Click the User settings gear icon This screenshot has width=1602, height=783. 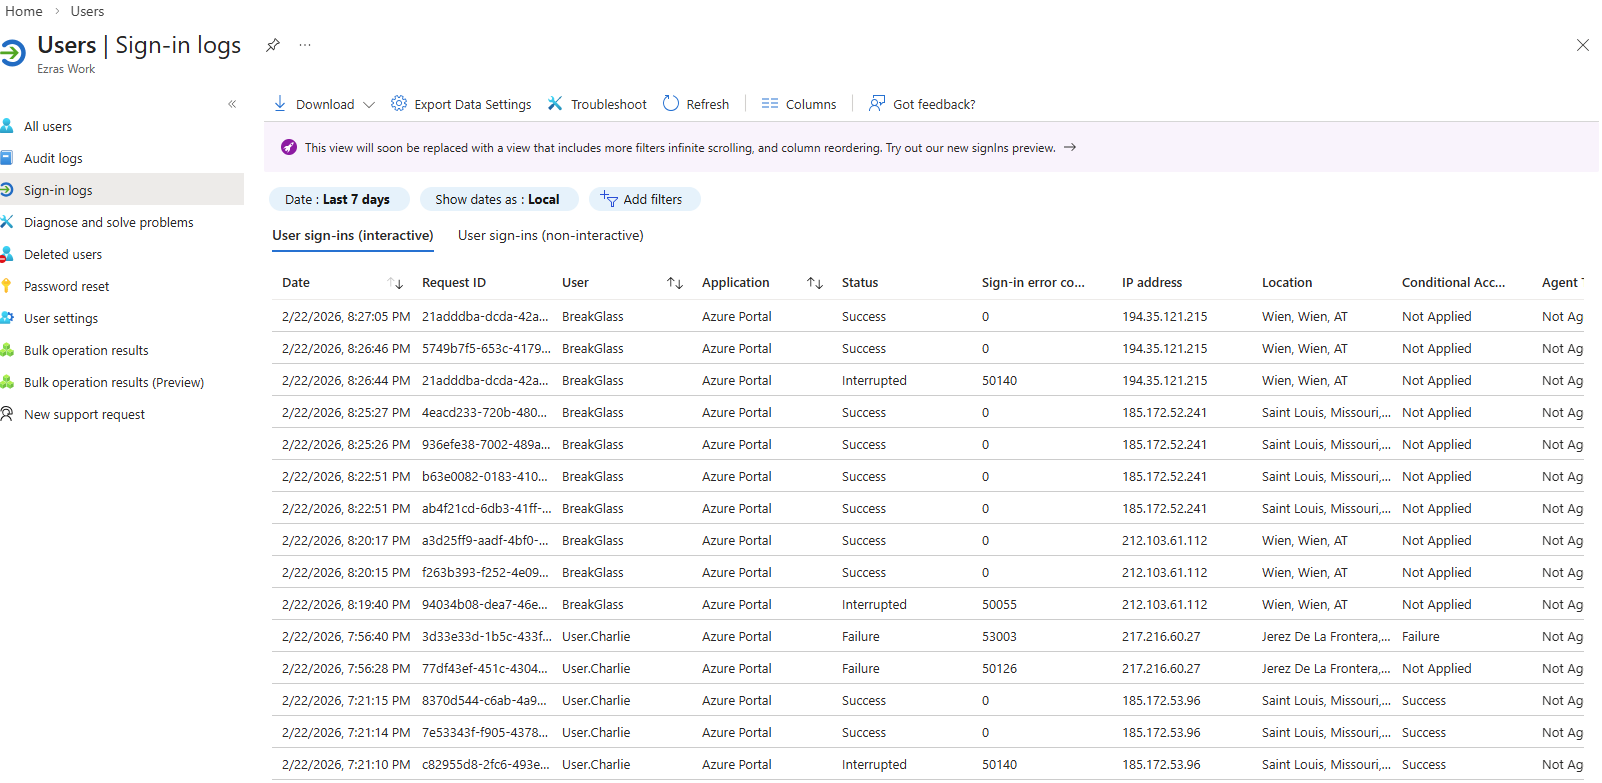point(6,318)
